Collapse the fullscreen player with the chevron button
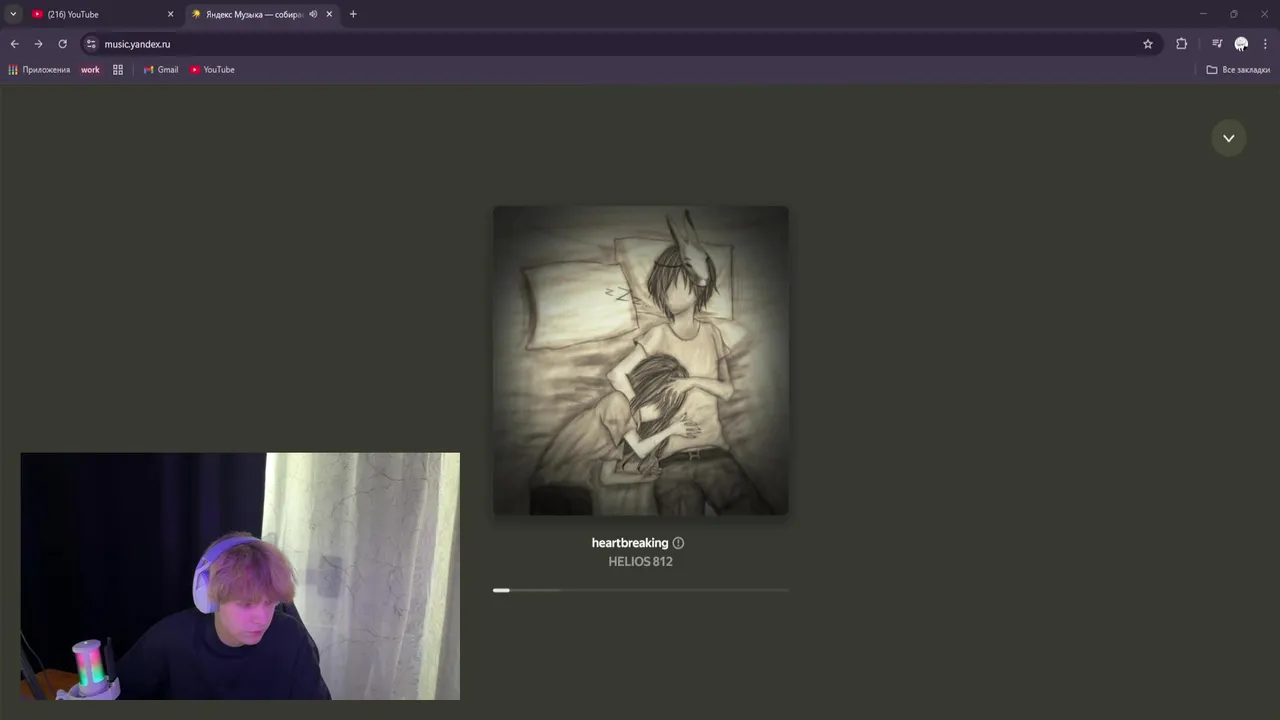Viewport: 1280px width, 720px height. [x=1228, y=138]
